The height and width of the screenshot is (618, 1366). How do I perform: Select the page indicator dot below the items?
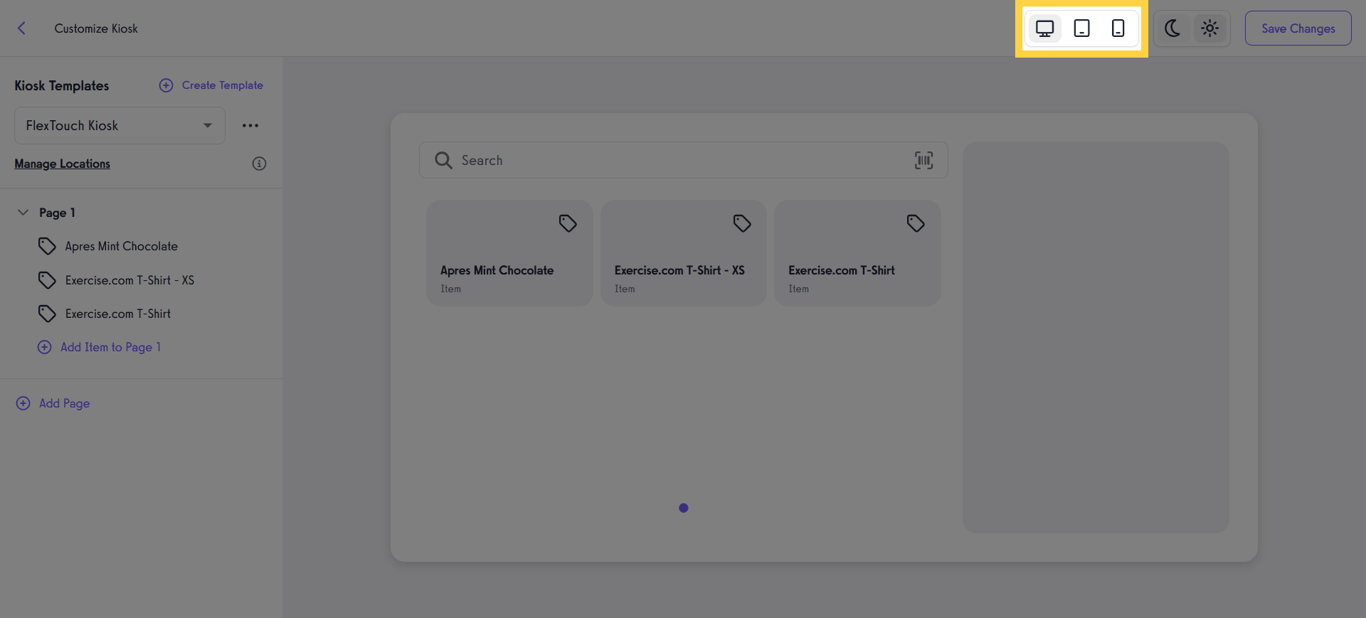point(683,508)
